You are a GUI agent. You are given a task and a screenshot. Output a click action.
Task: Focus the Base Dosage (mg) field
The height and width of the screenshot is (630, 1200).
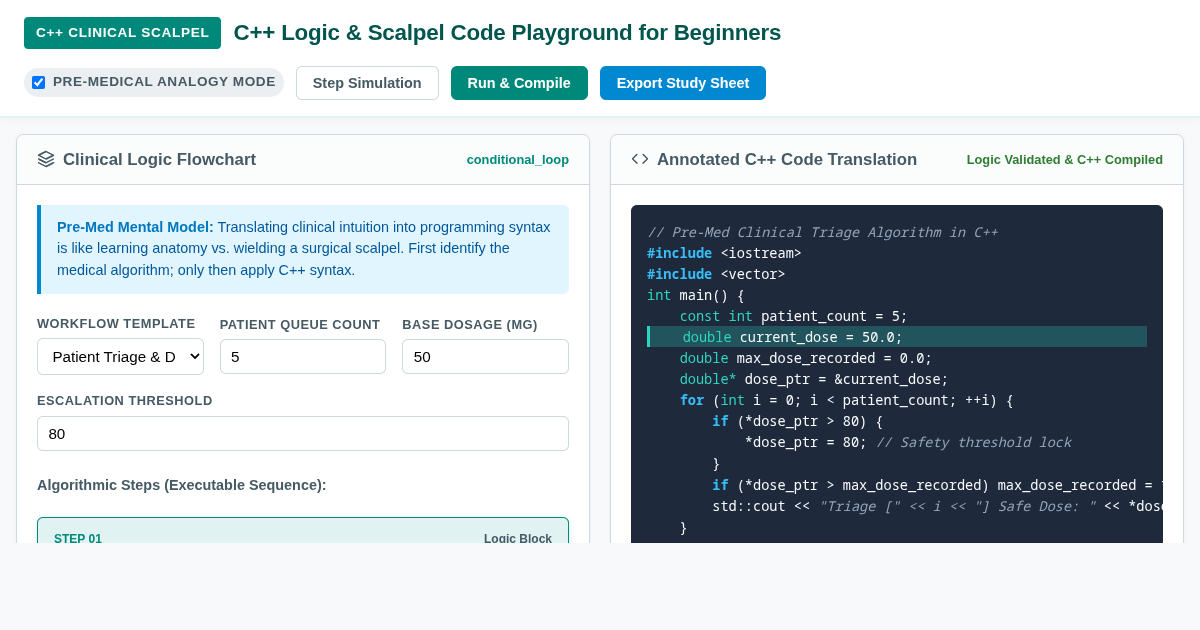485,356
